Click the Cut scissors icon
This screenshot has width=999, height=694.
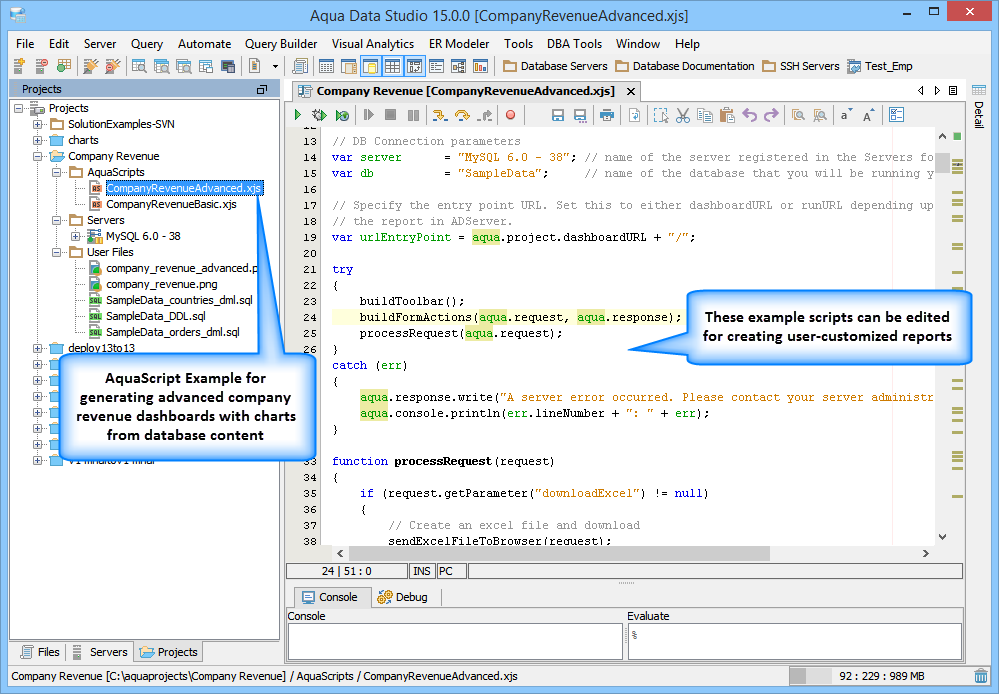(684, 116)
